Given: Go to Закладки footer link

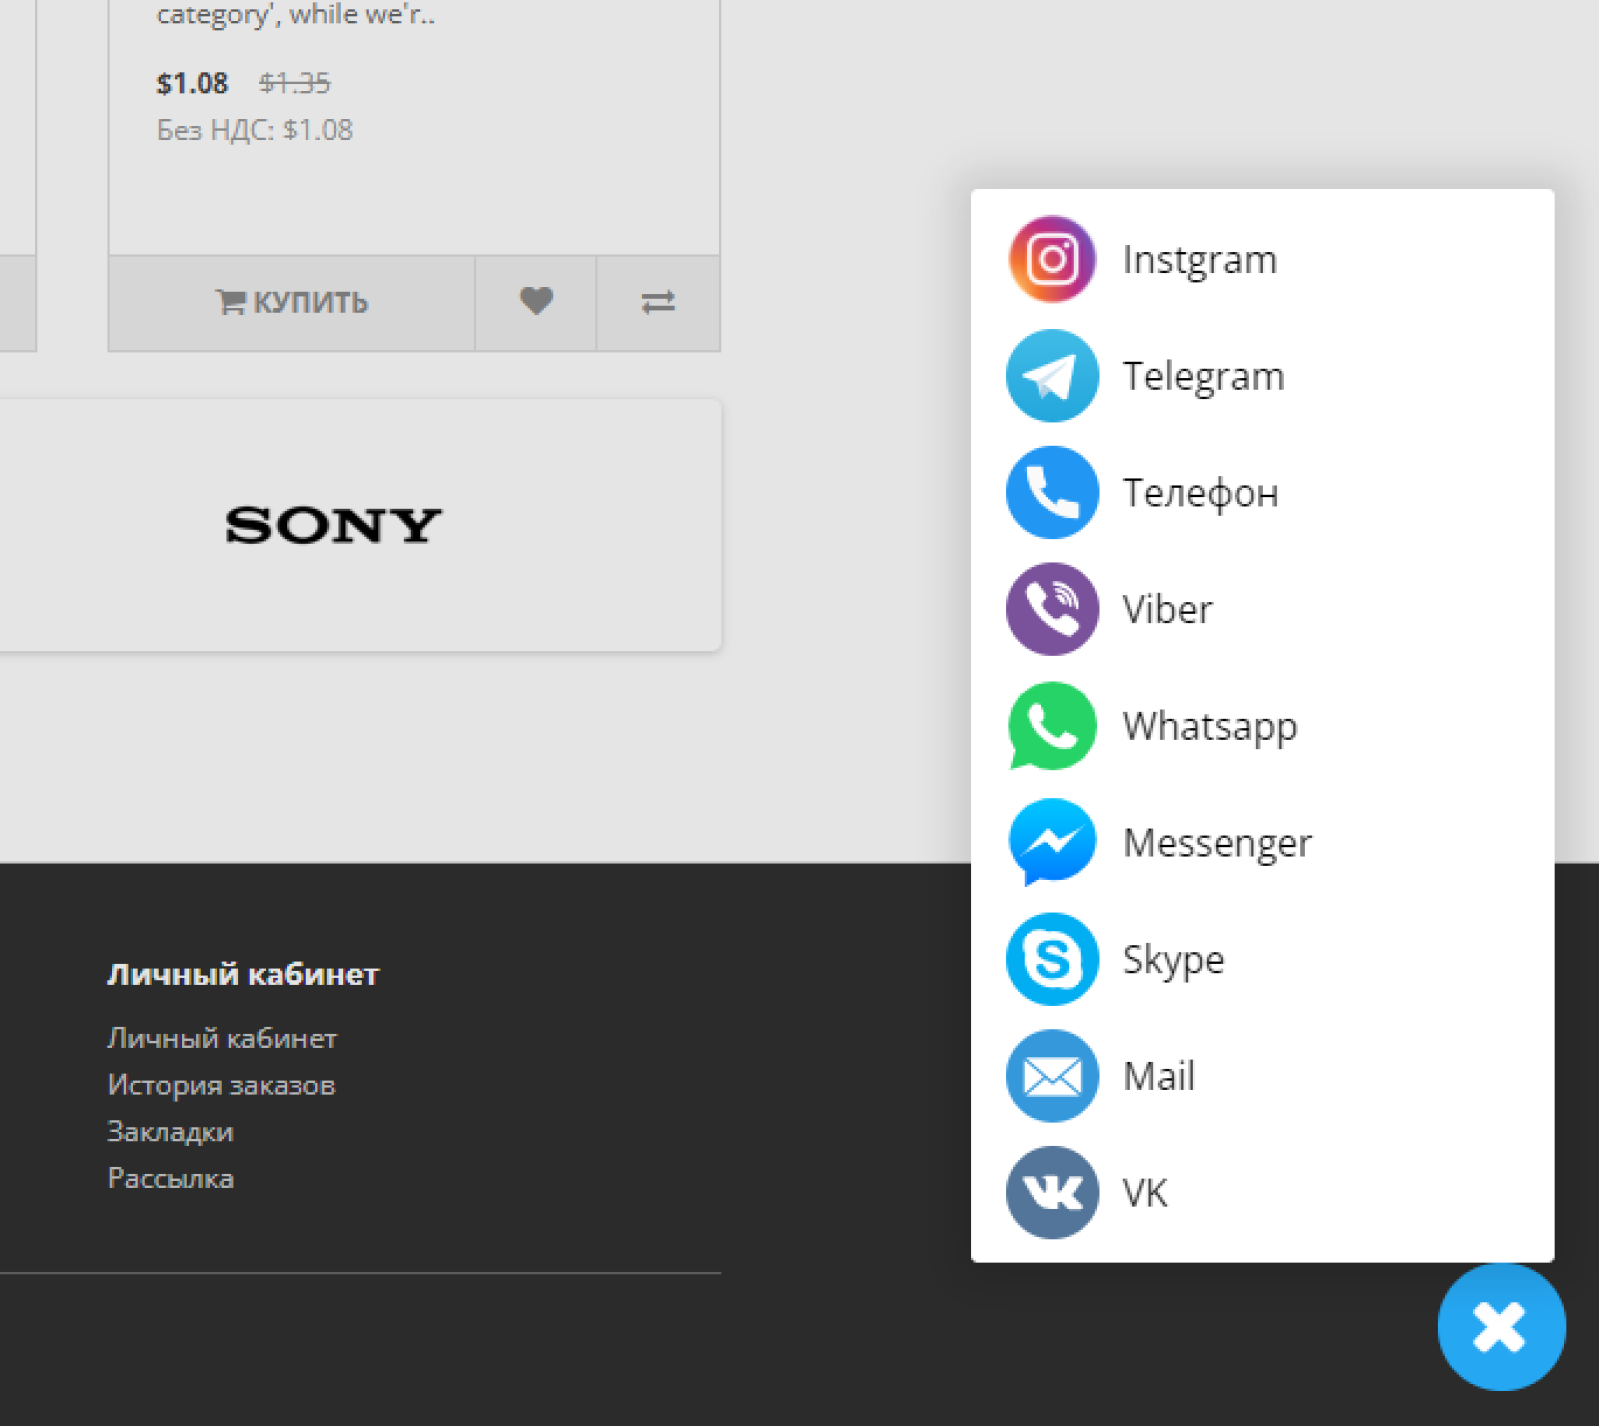Looking at the screenshot, I should pyautogui.click(x=170, y=1132).
